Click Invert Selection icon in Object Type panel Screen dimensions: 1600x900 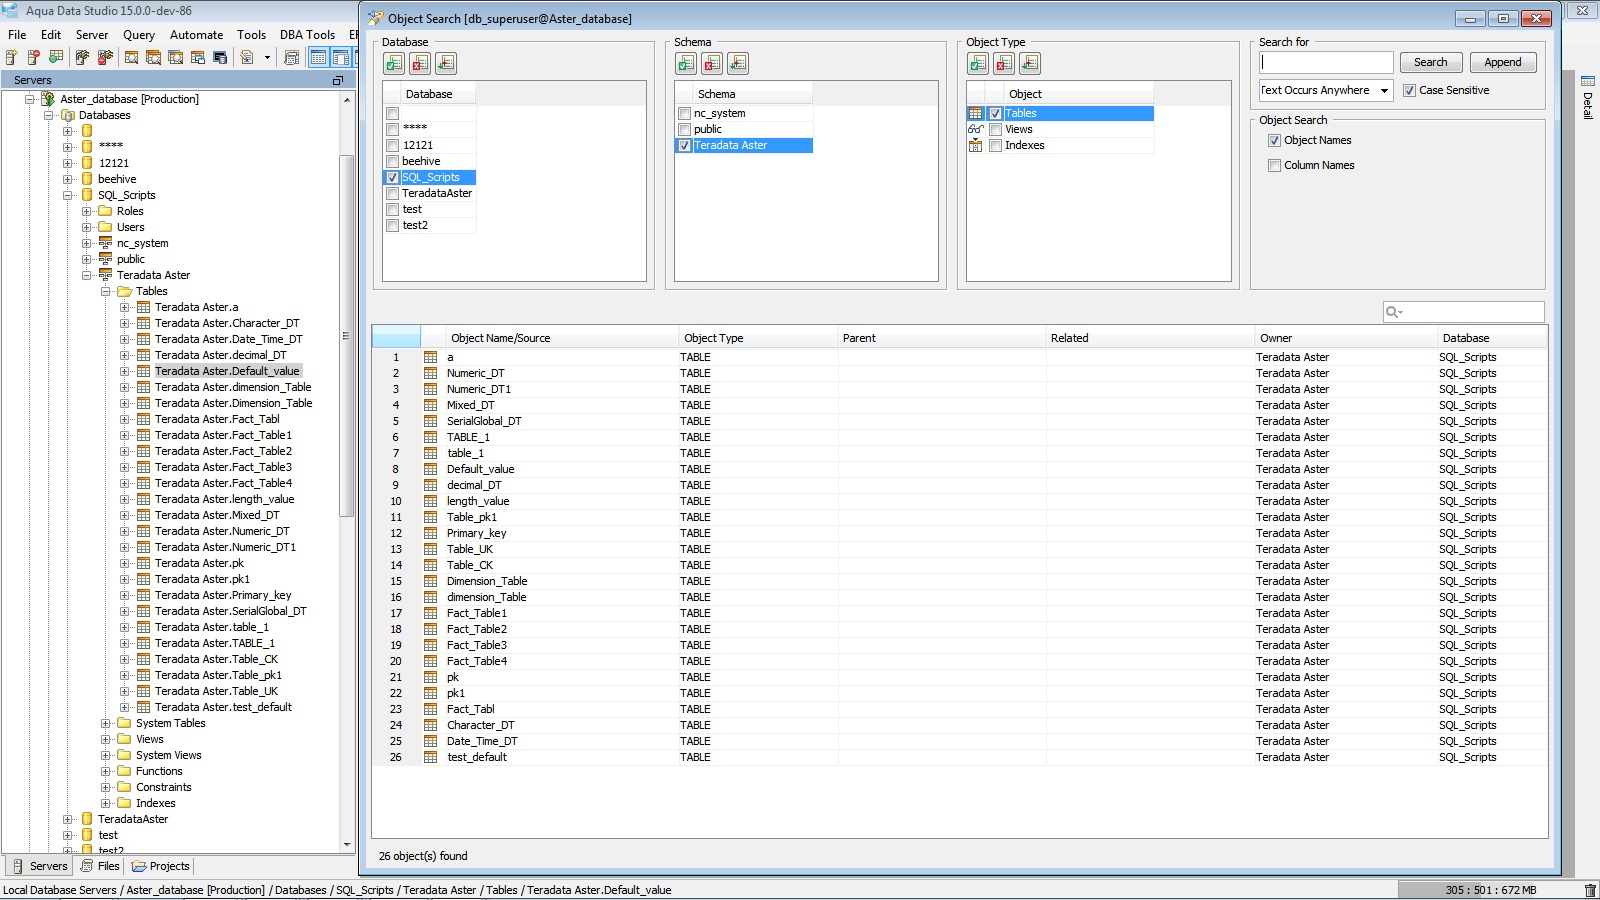pyautogui.click(x=1030, y=63)
